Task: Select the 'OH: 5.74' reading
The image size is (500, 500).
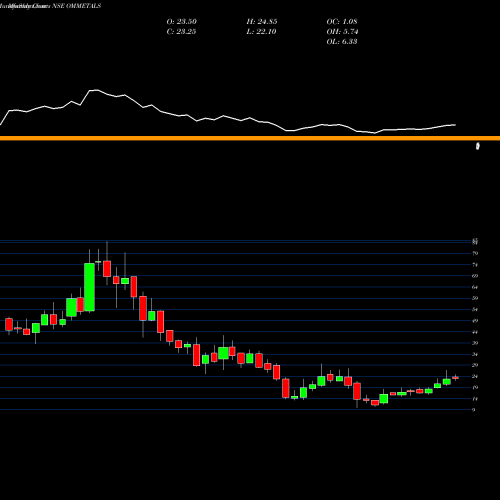Action: tap(342, 31)
